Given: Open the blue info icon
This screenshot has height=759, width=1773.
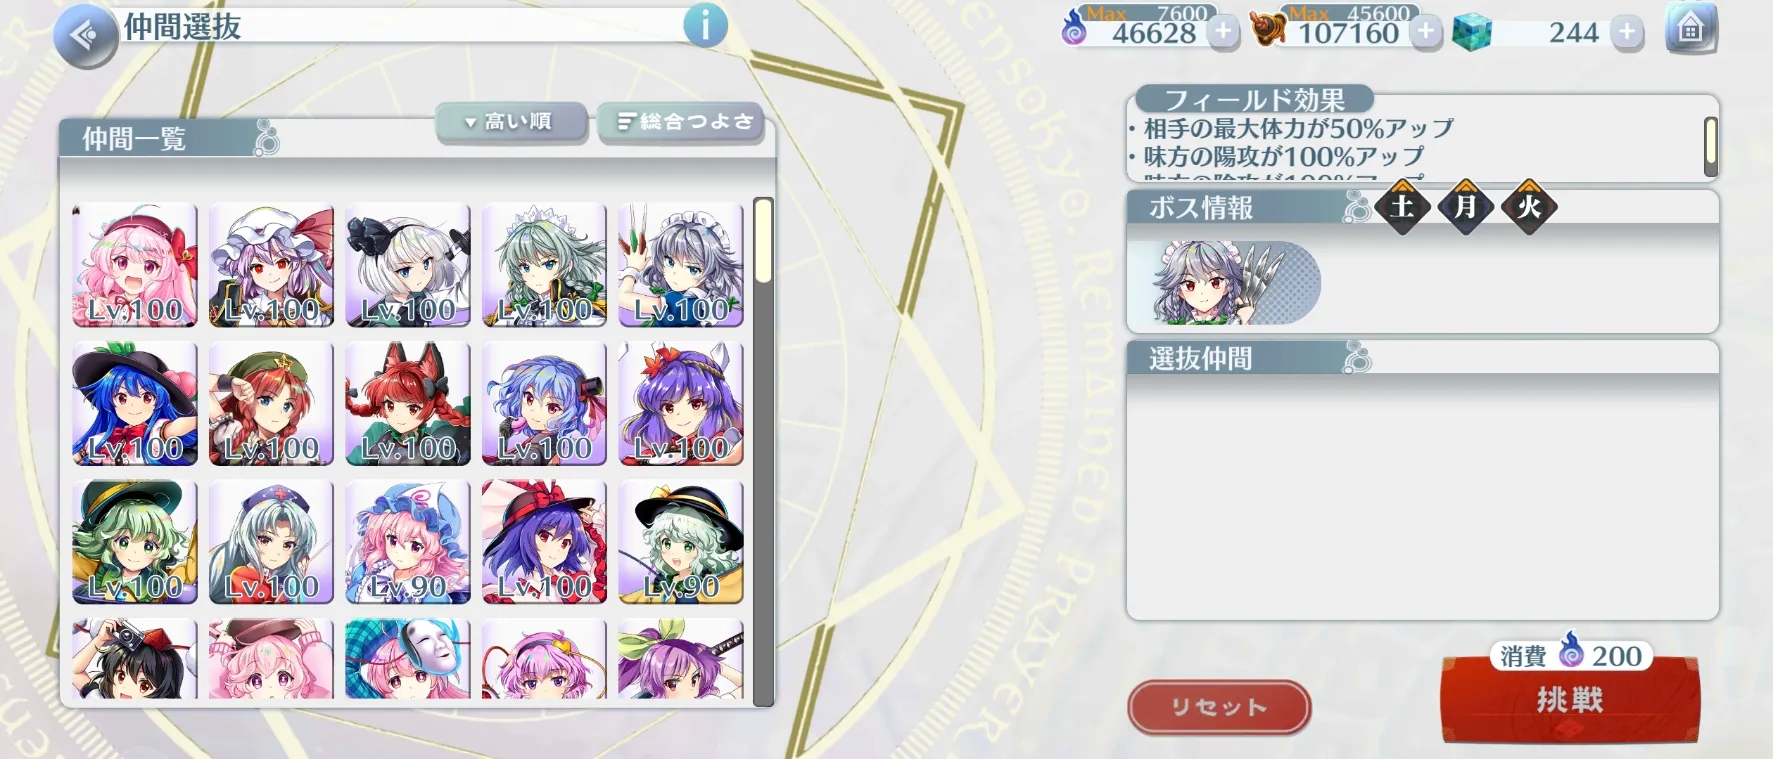Looking at the screenshot, I should click(x=705, y=25).
